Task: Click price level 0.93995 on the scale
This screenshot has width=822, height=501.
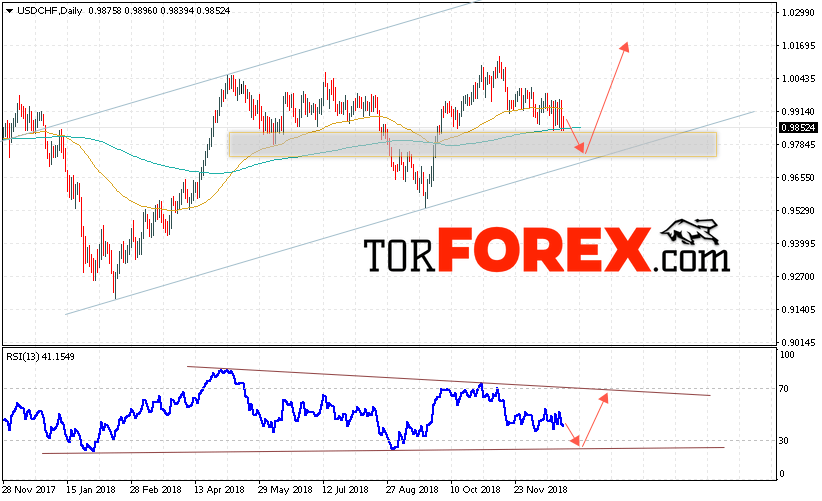Action: [x=798, y=244]
